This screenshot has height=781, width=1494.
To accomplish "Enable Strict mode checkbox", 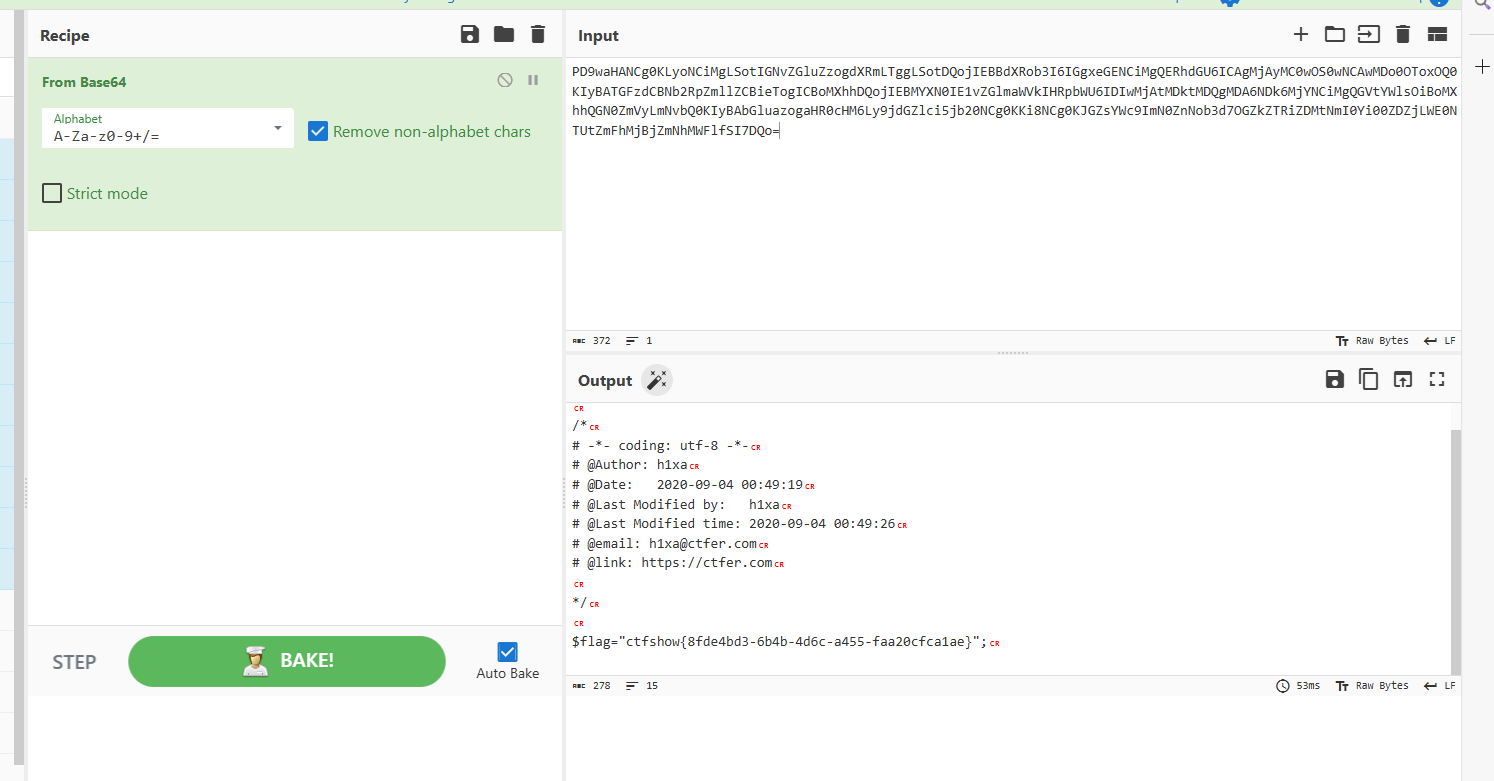I will pos(52,193).
